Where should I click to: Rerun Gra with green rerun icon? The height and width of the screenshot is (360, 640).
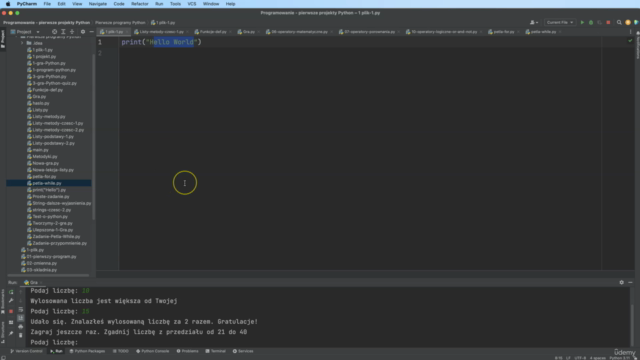[11, 292]
